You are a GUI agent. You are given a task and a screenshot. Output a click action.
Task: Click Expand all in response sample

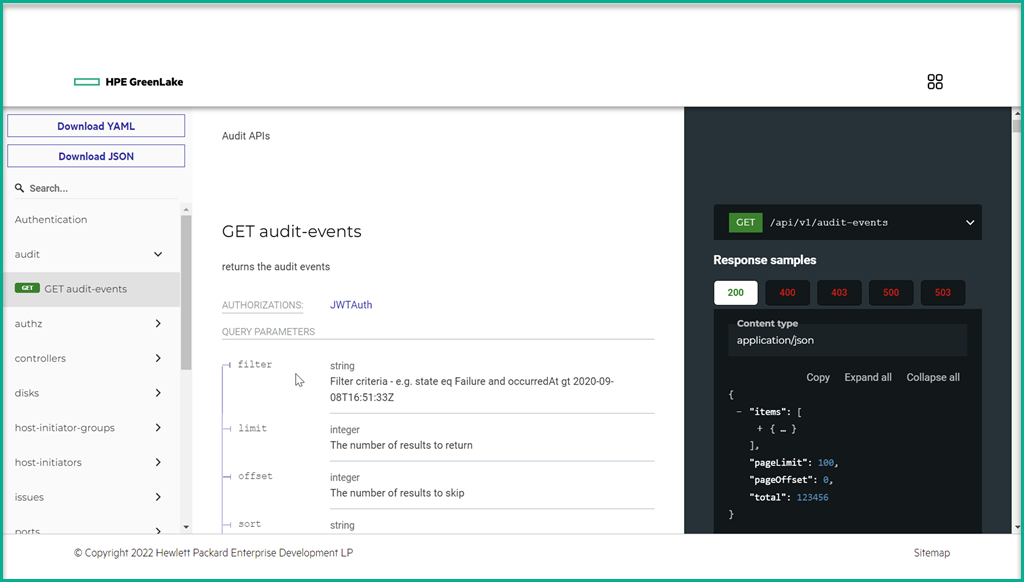coord(868,377)
